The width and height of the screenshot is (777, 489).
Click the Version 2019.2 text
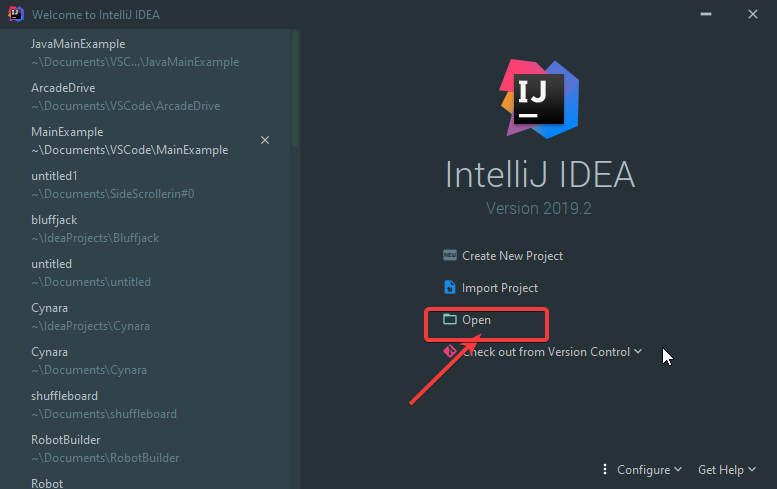pyautogui.click(x=539, y=209)
